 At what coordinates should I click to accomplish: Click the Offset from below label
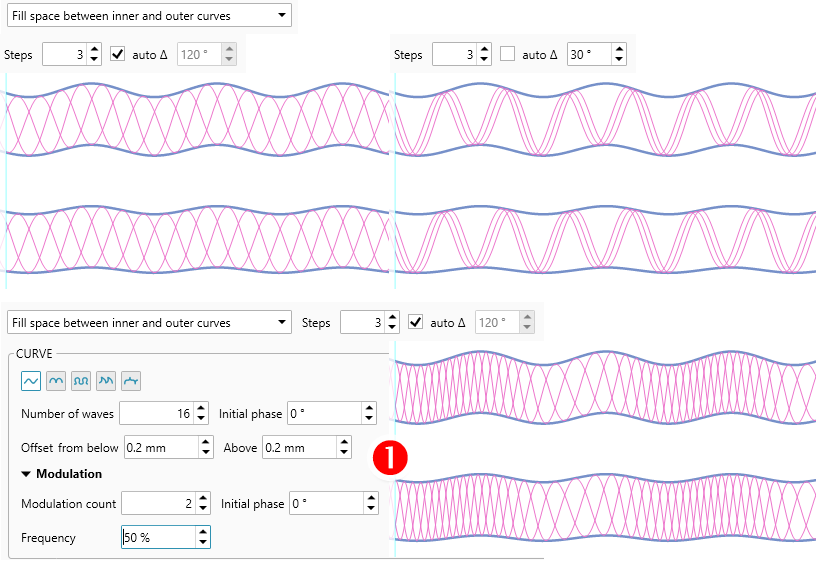[70, 448]
